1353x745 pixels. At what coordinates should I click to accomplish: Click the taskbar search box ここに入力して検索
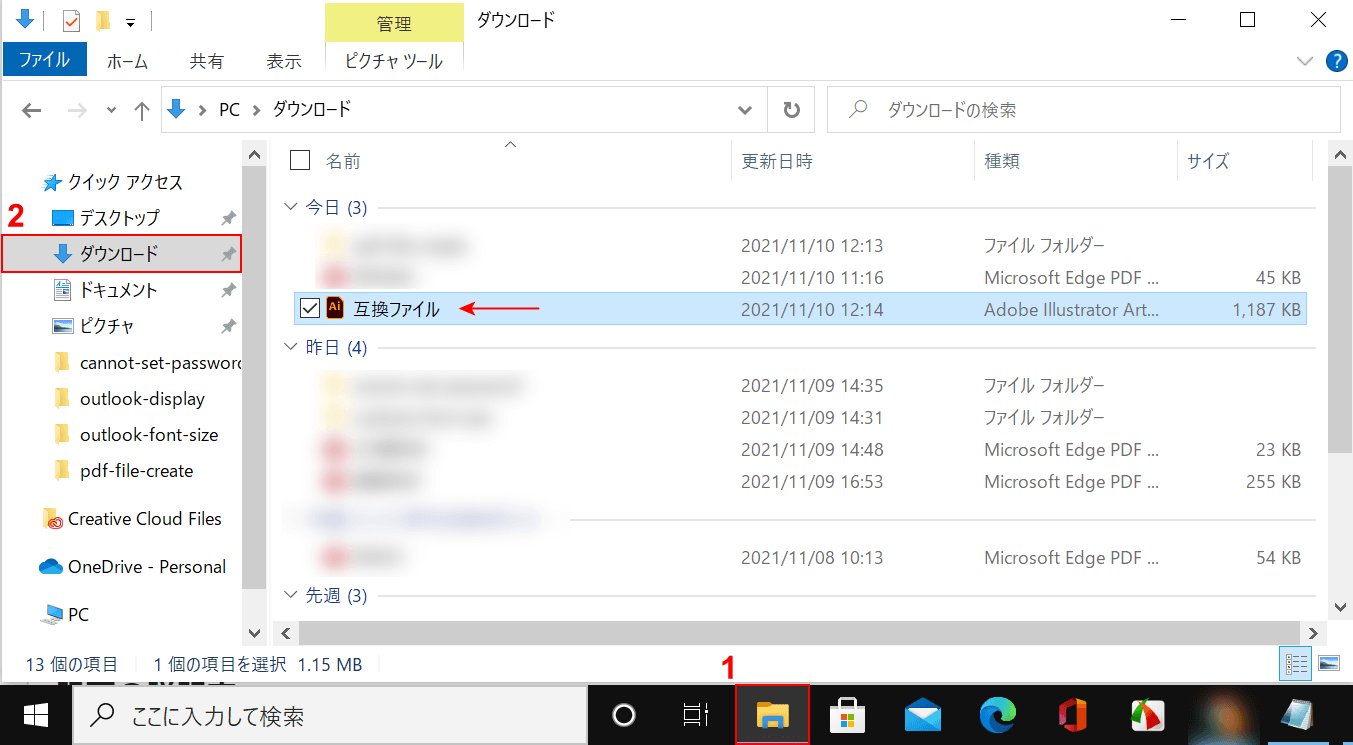coord(330,715)
